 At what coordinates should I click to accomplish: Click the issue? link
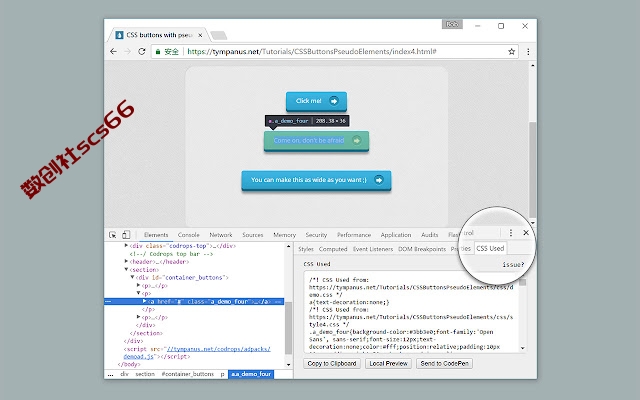click(x=513, y=264)
